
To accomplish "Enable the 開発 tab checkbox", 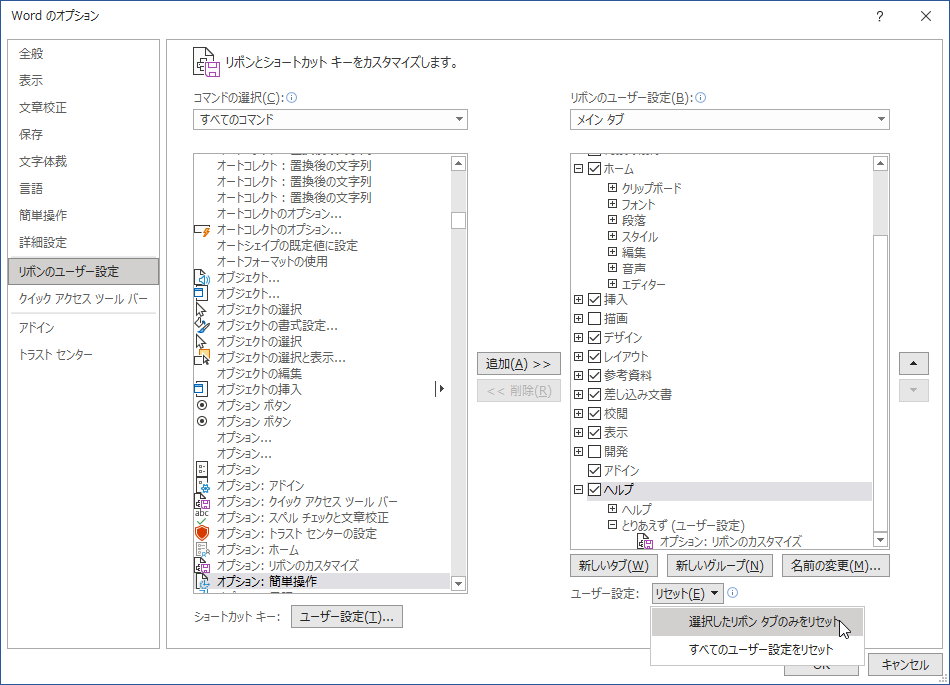I will (x=594, y=452).
